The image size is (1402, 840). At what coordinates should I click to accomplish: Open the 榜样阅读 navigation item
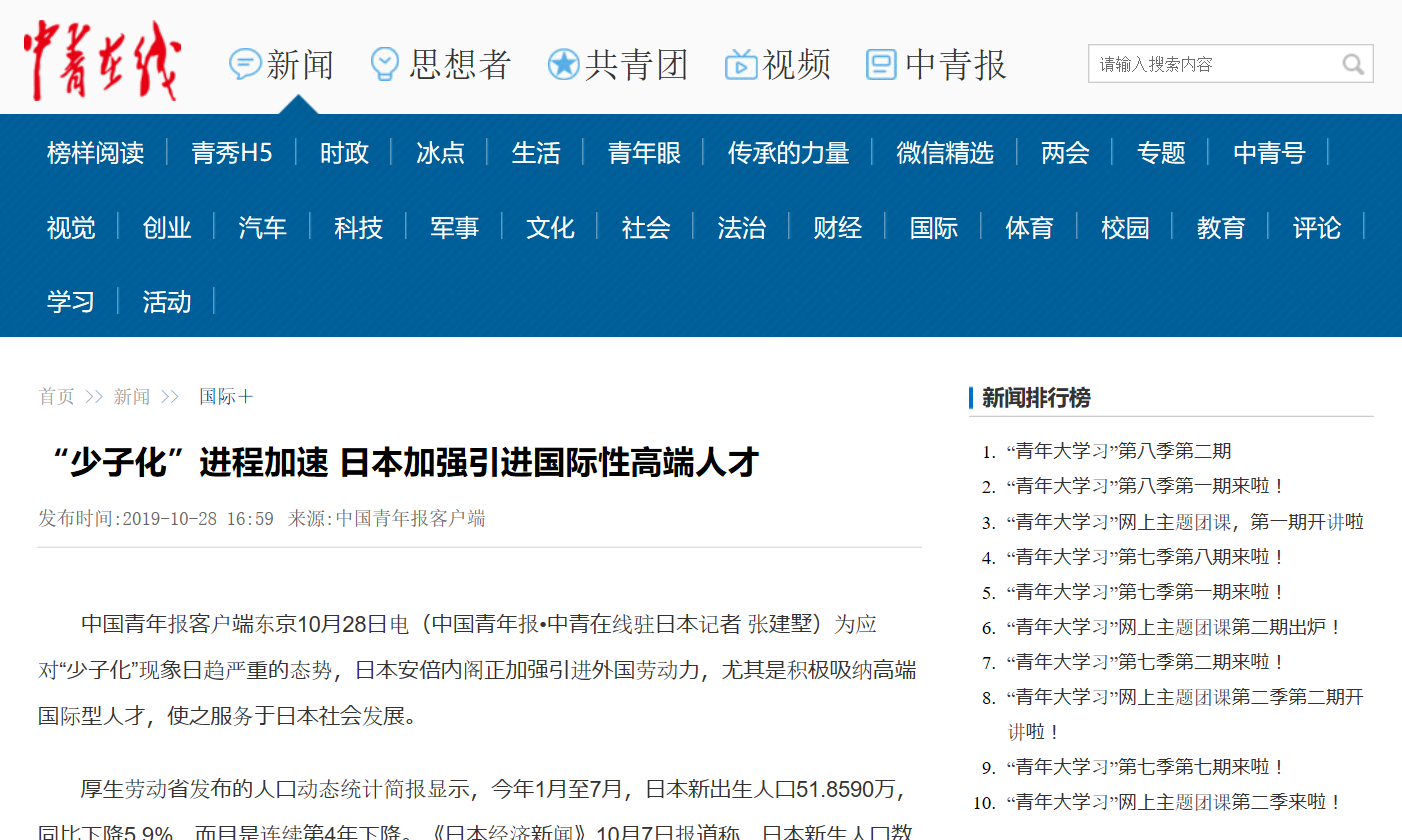point(95,153)
